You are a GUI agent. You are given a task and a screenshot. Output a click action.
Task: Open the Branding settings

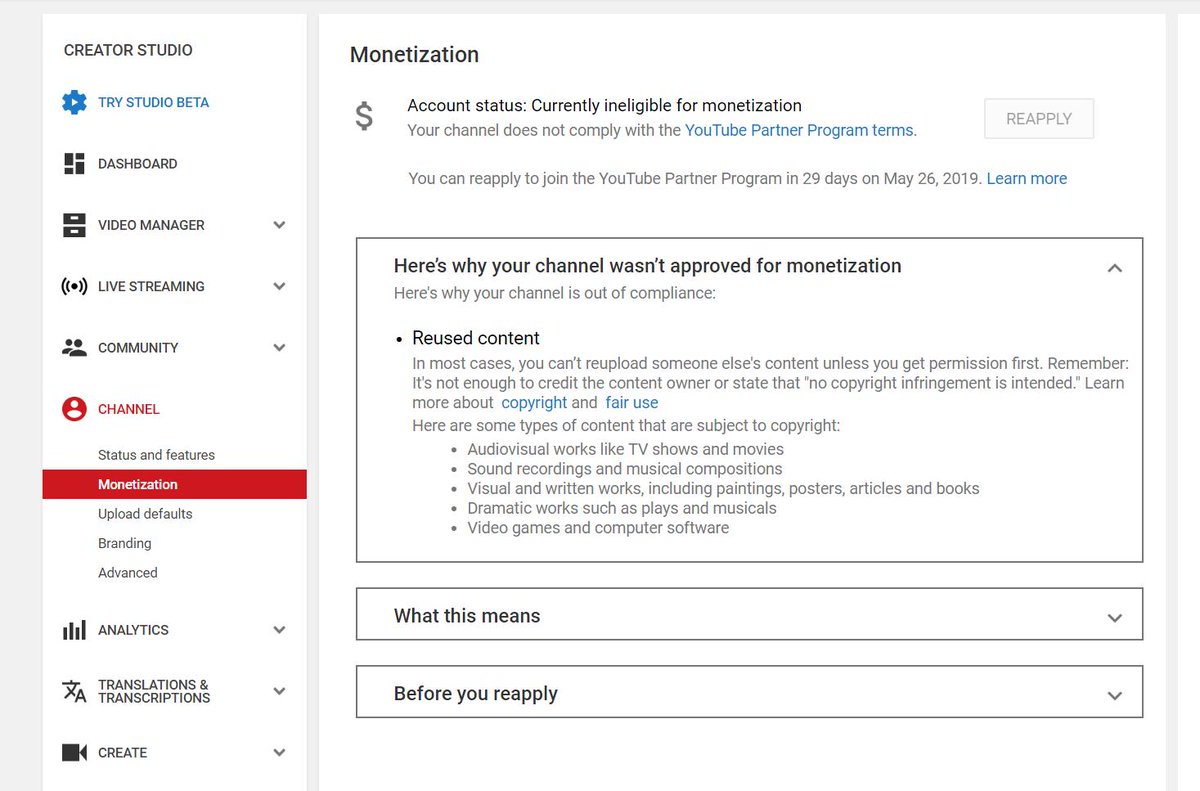coord(125,543)
